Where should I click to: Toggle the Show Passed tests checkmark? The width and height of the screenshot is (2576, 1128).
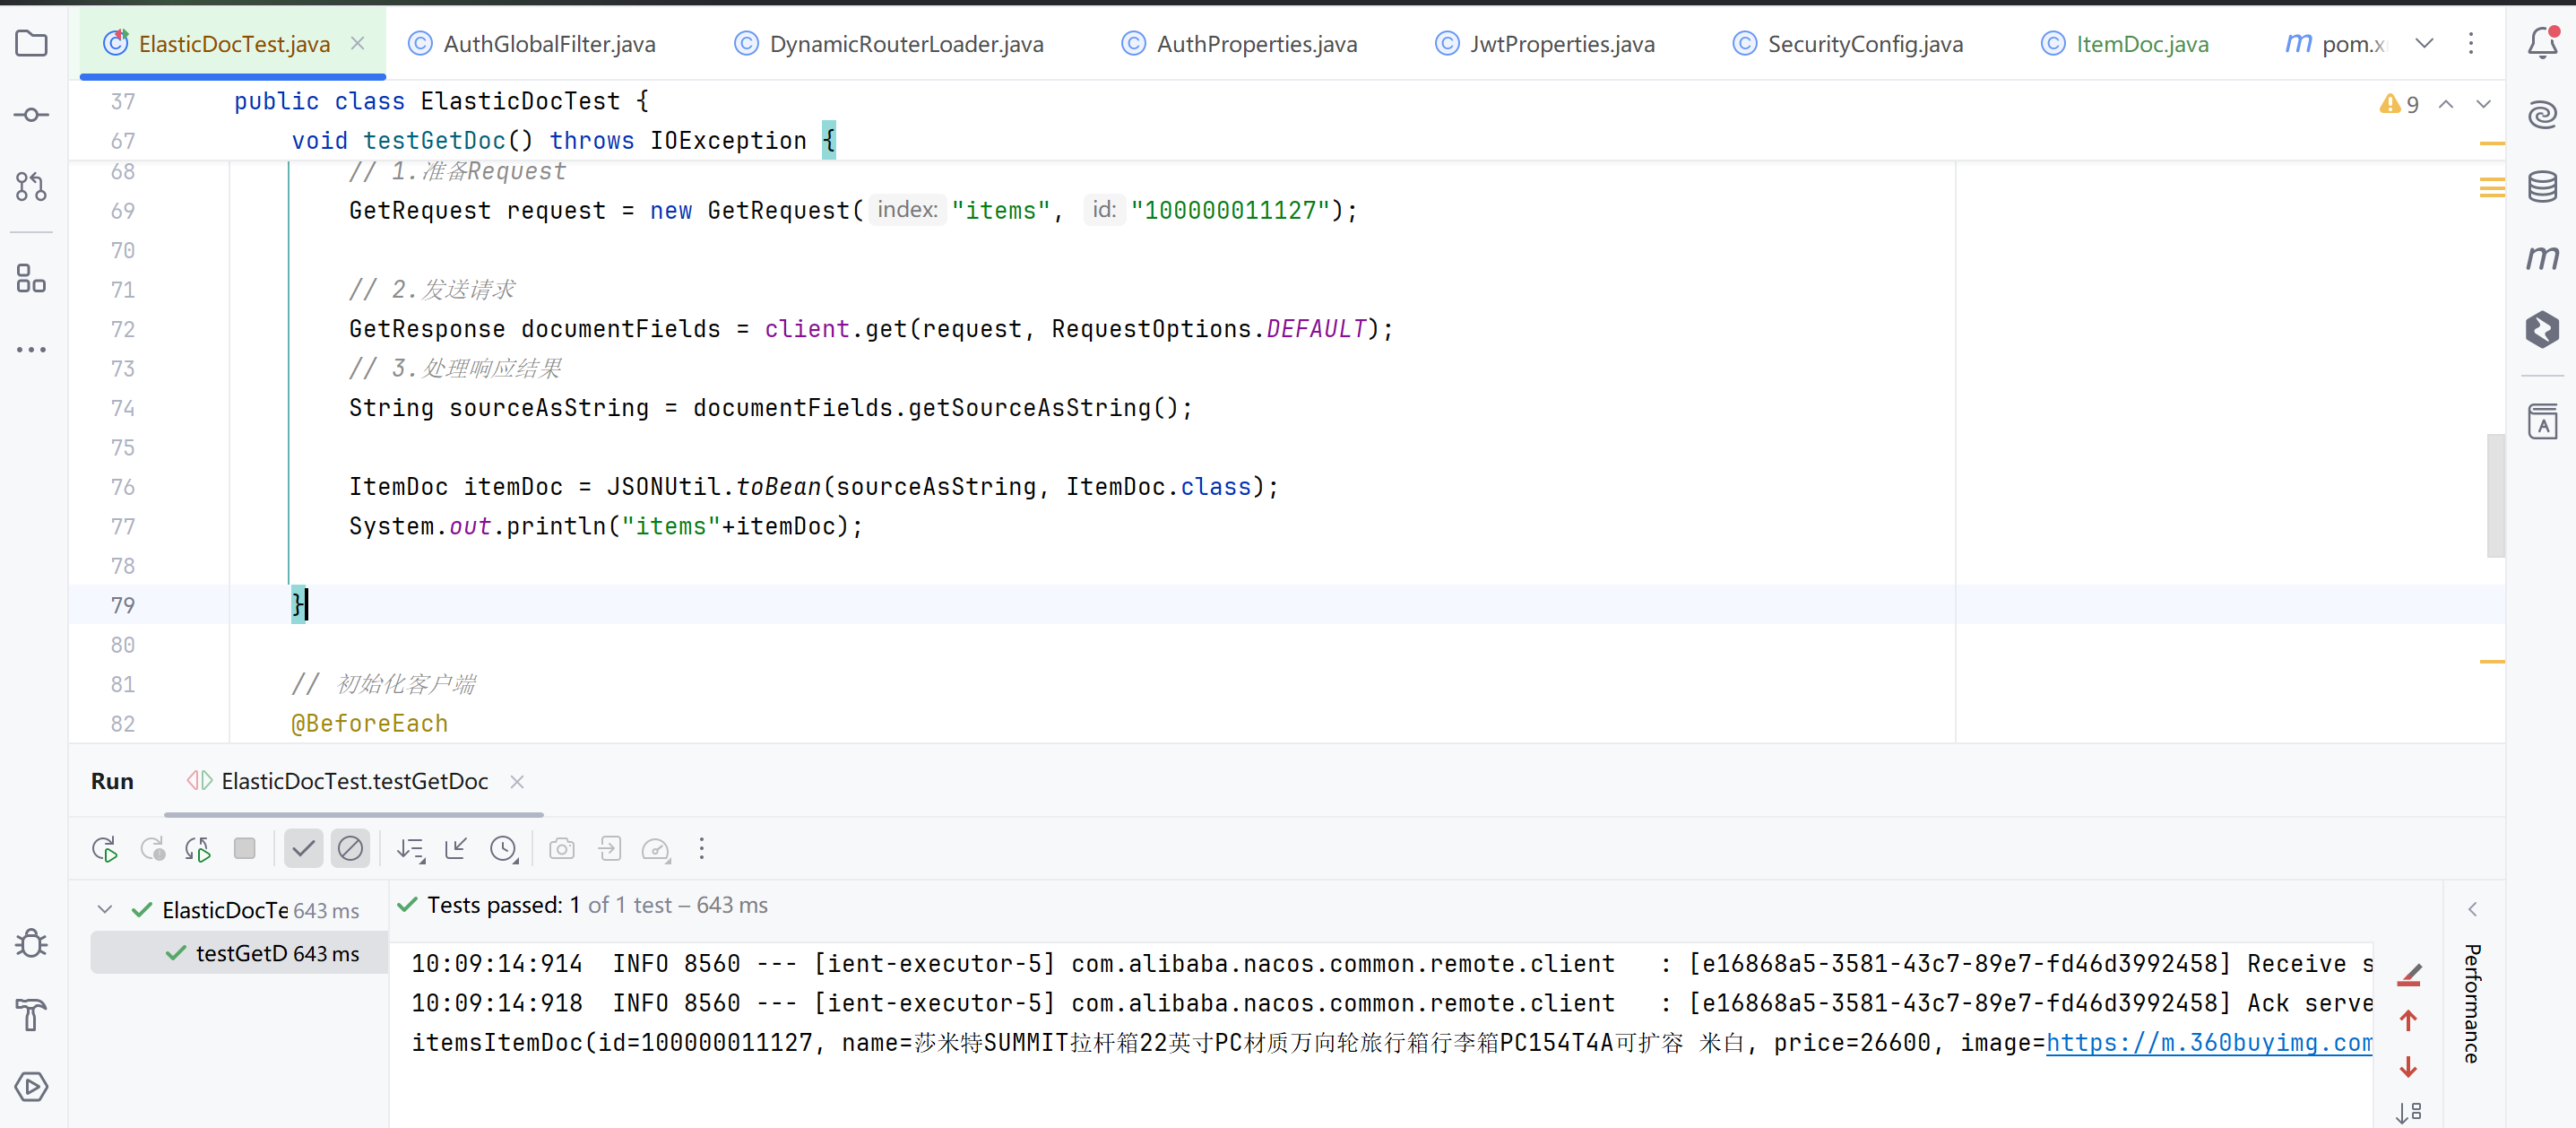click(x=303, y=849)
